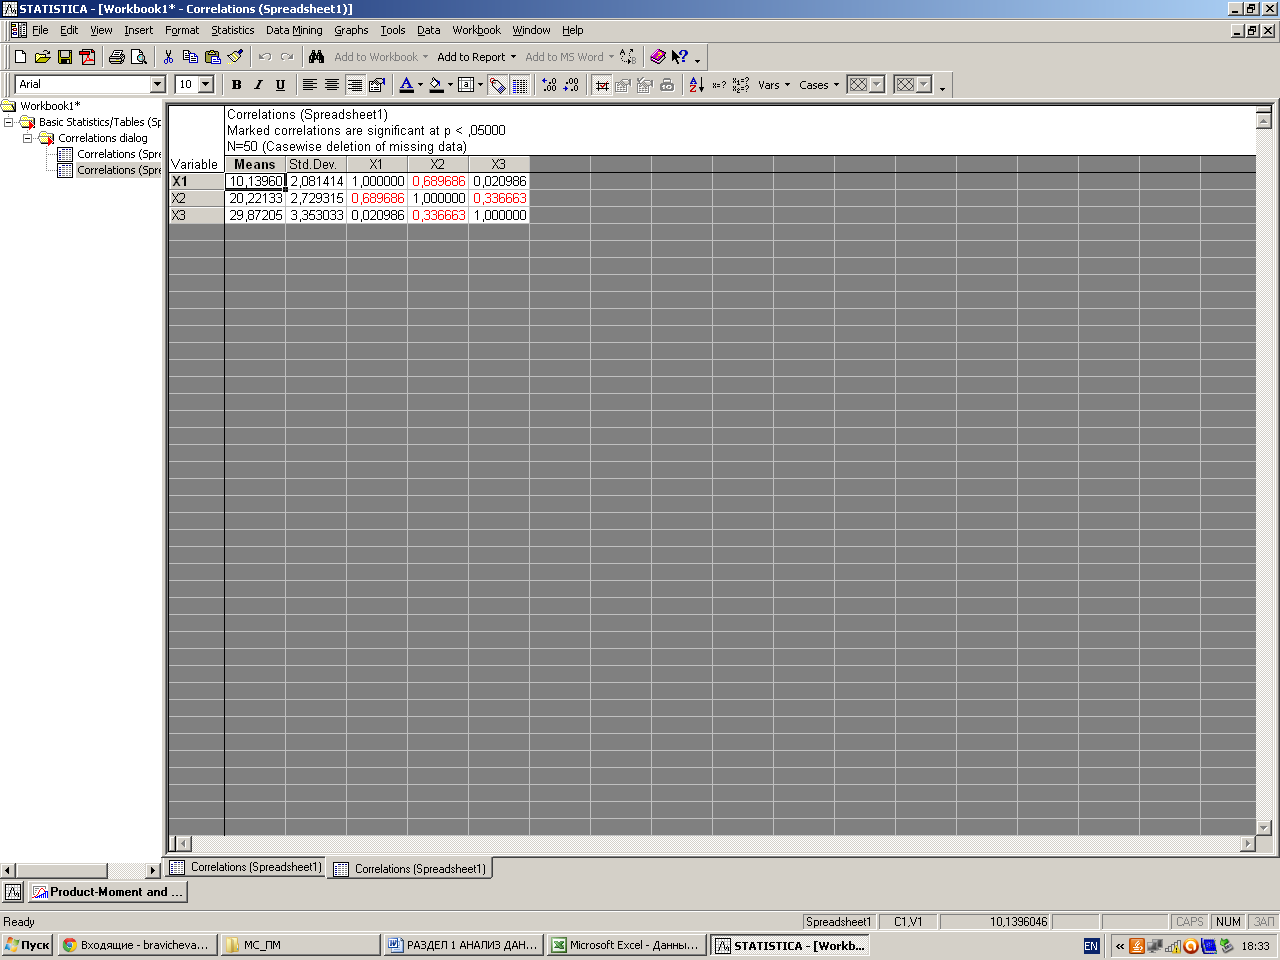The height and width of the screenshot is (960, 1280).
Task: Toggle marked cells display icon
Action: point(602,85)
